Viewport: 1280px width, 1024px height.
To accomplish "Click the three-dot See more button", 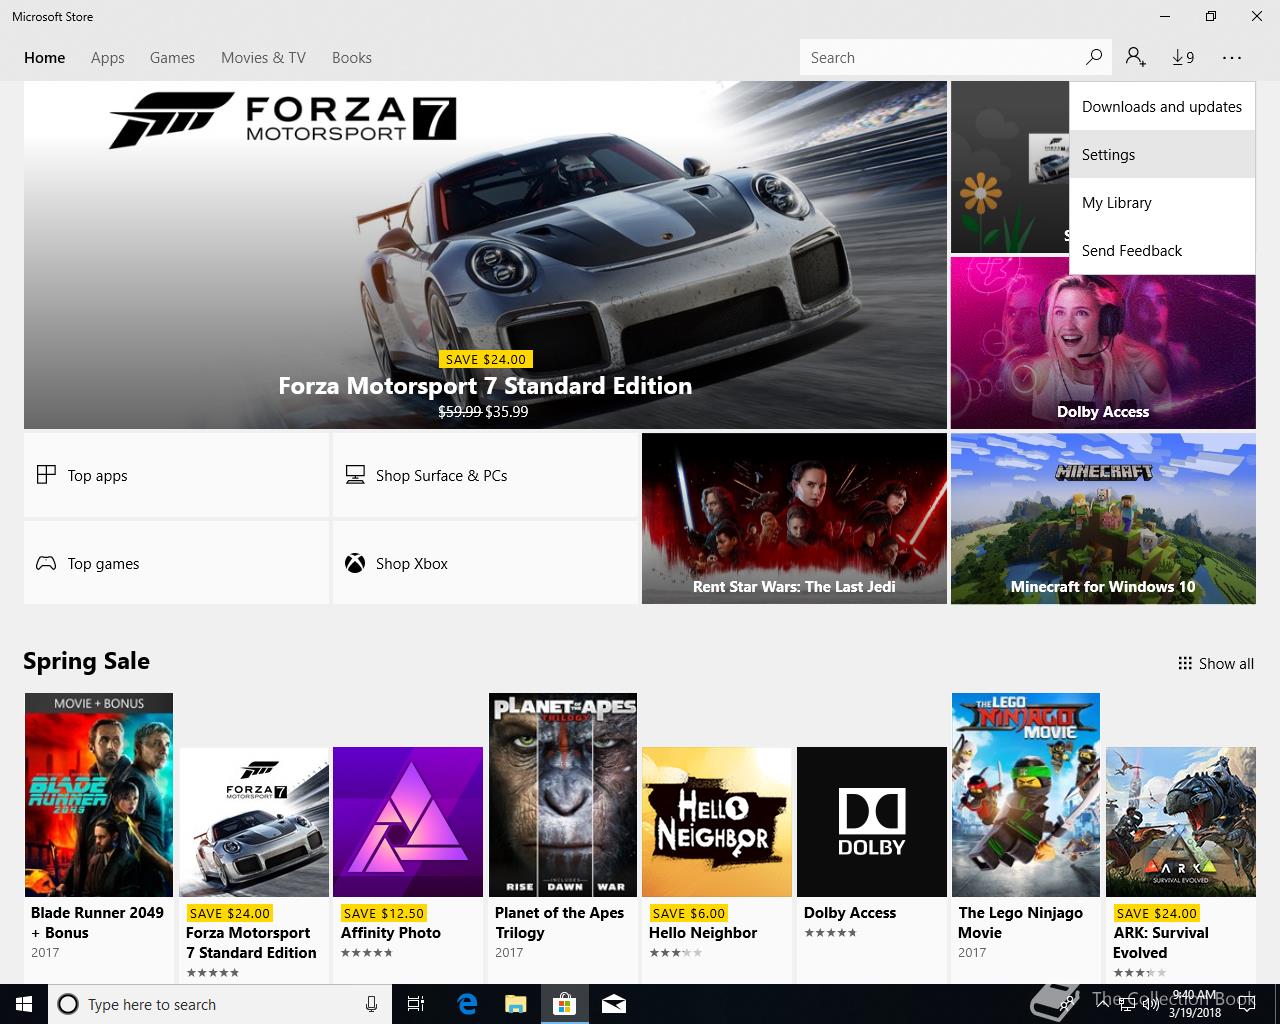I will coord(1231,58).
